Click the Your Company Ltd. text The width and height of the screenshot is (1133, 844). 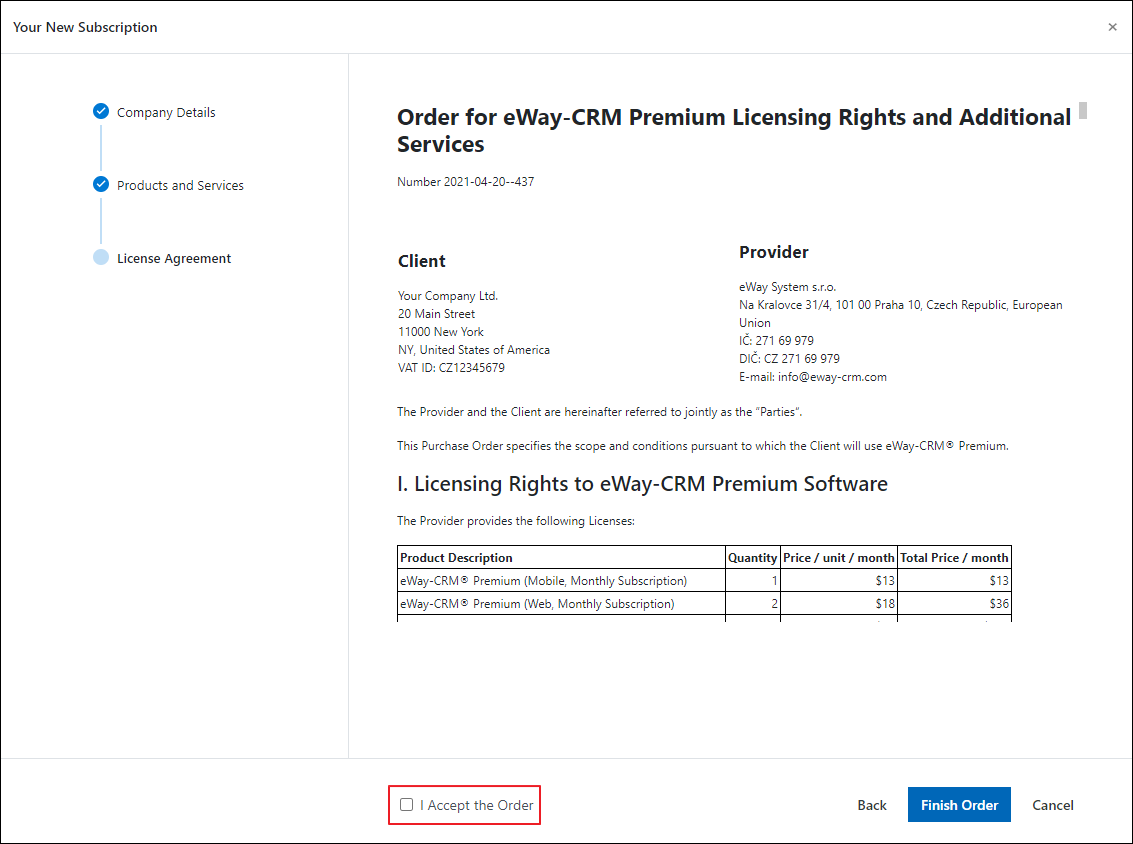pos(447,296)
